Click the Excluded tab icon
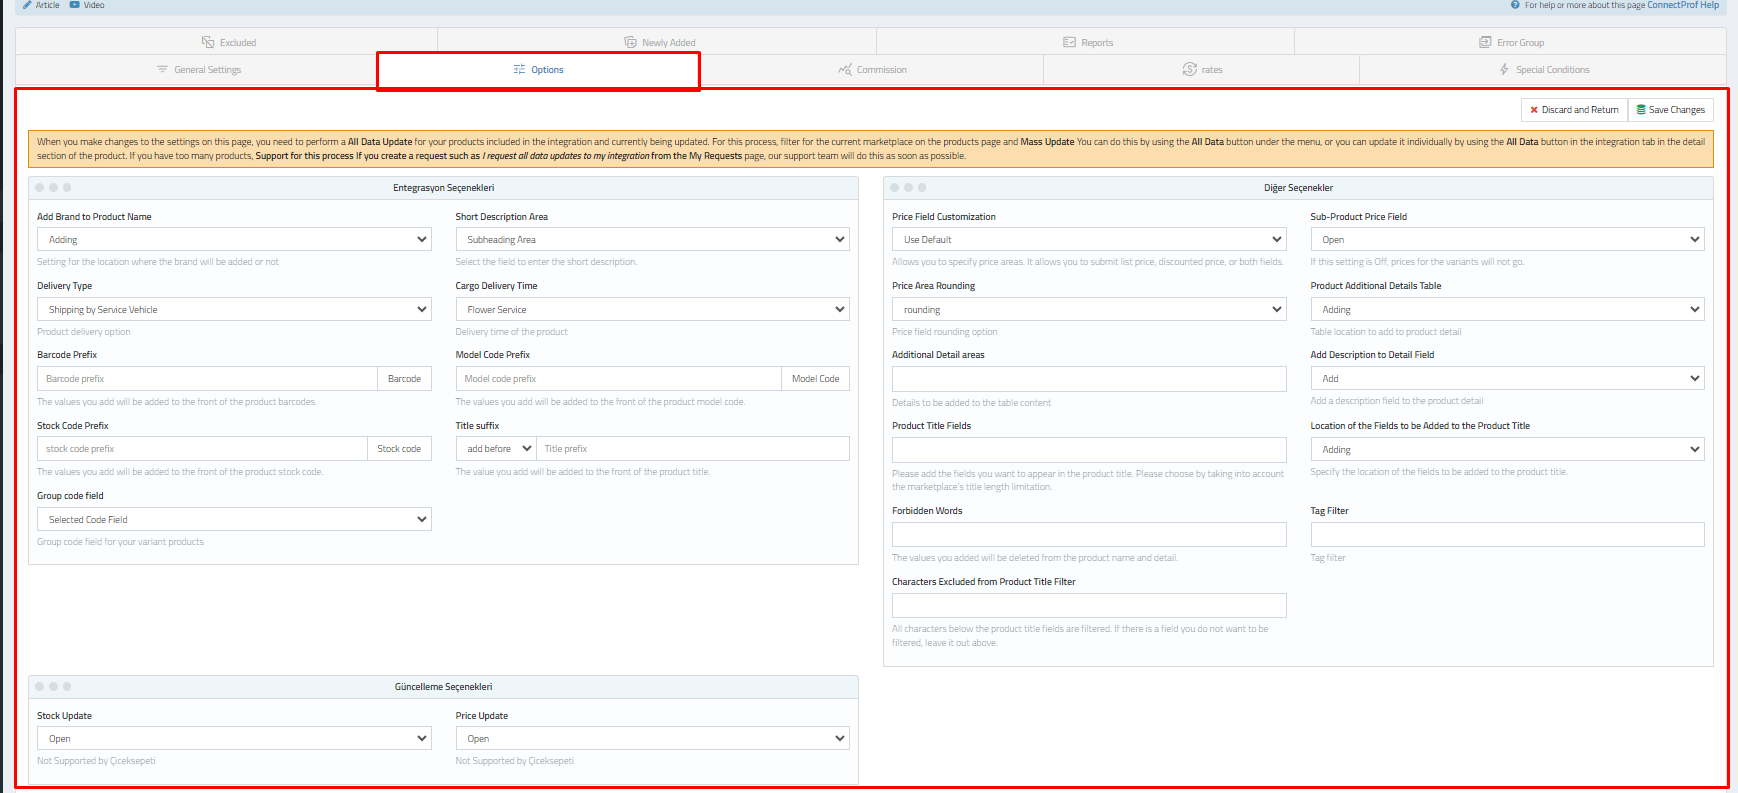 (x=208, y=42)
